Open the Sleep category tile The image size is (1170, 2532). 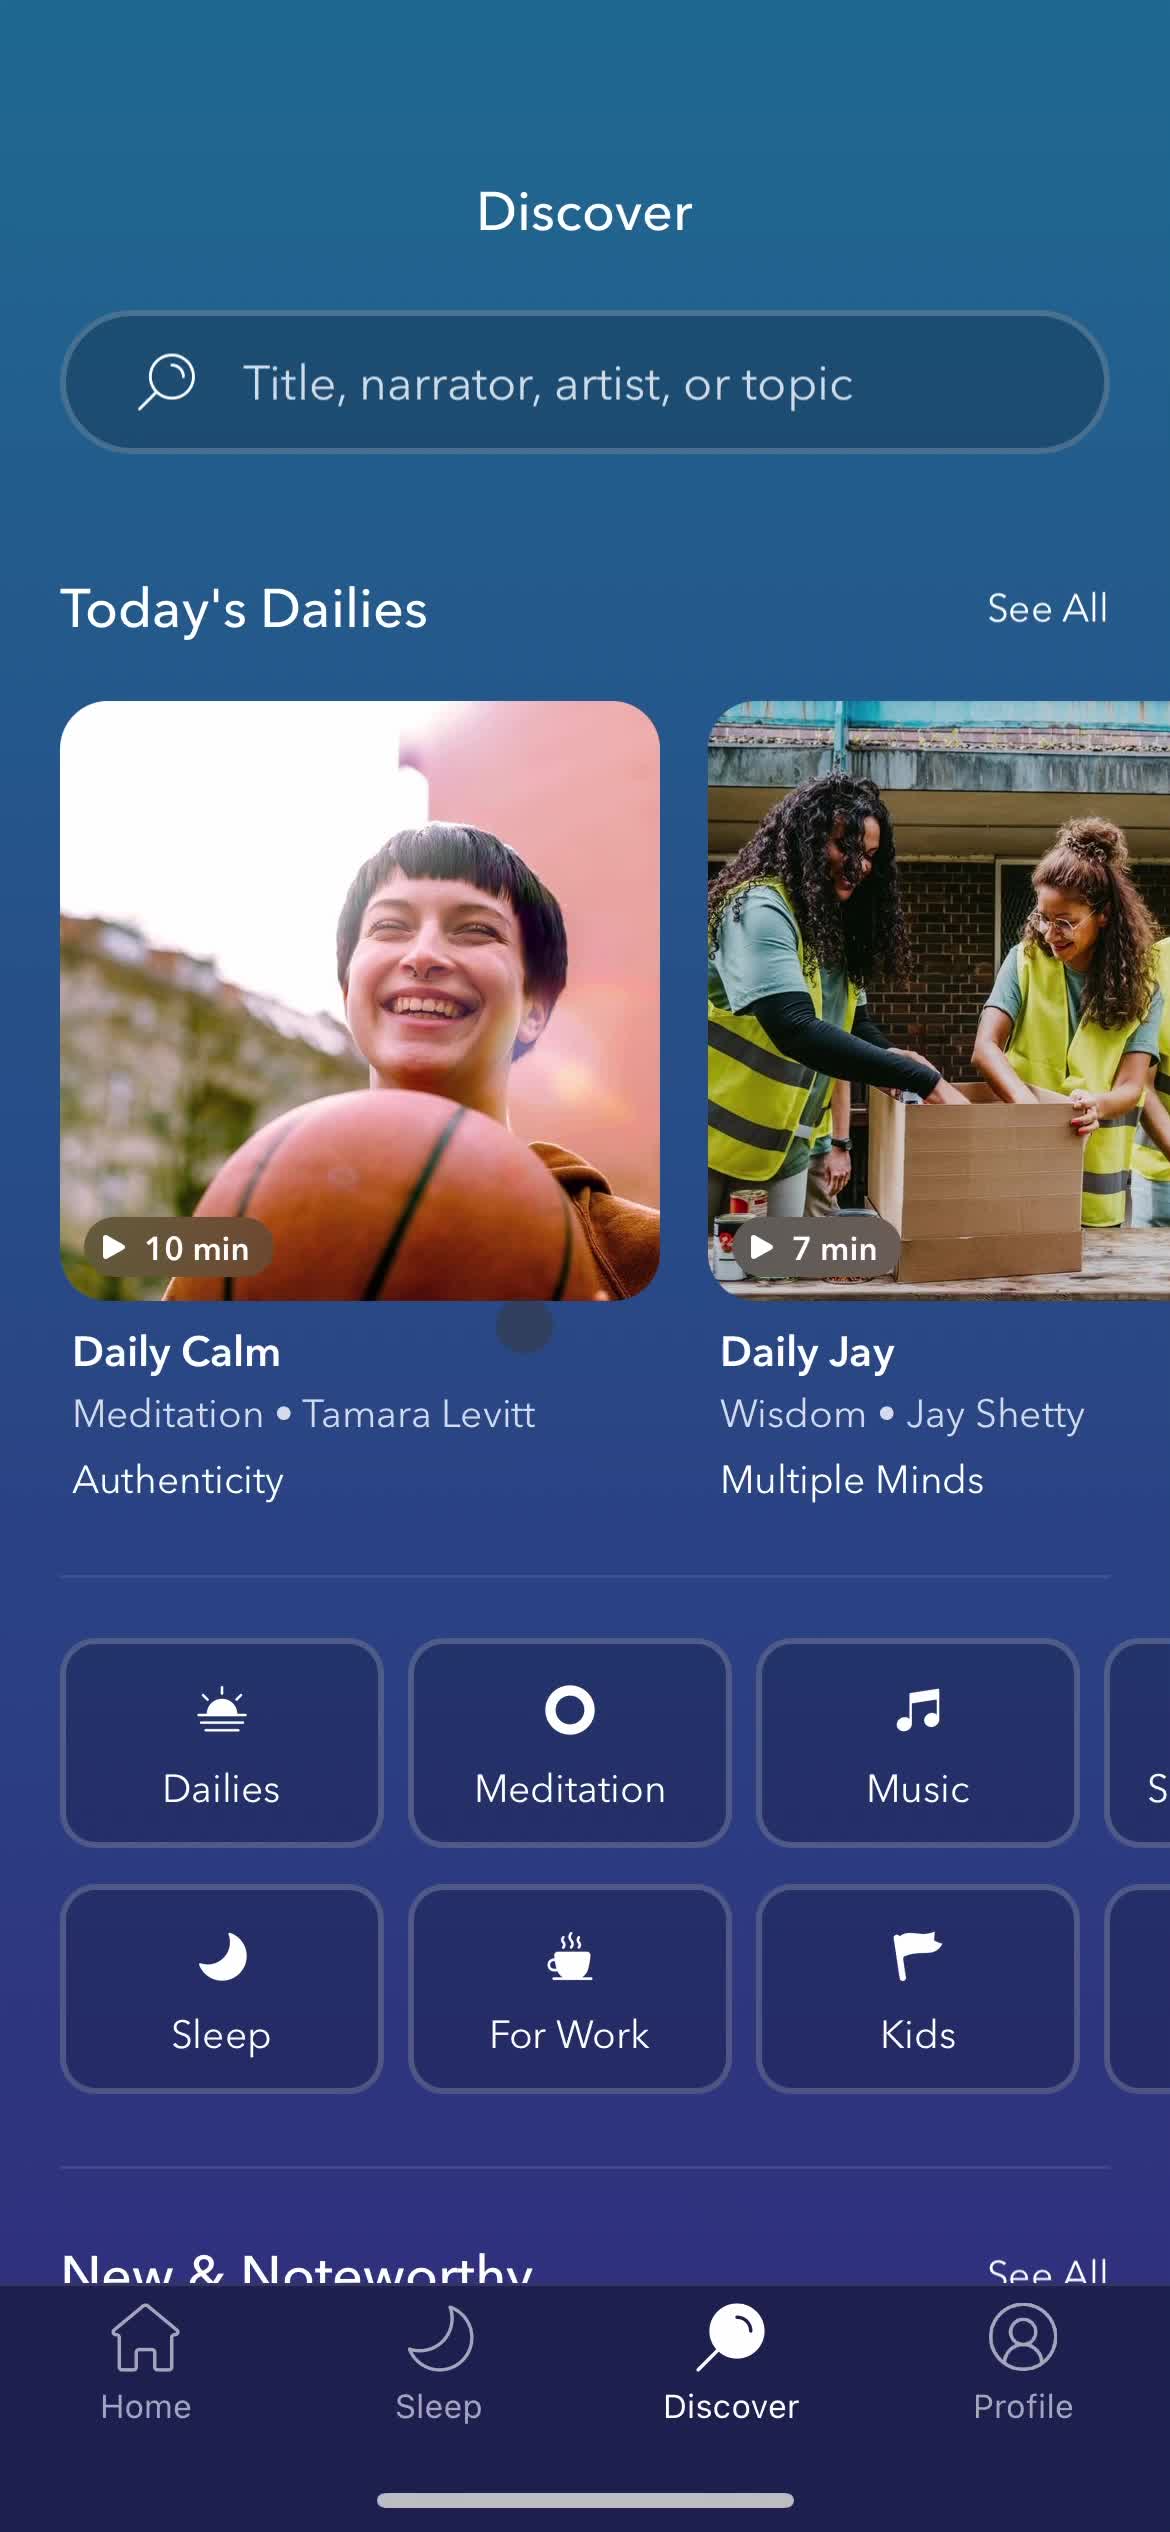tap(222, 1989)
